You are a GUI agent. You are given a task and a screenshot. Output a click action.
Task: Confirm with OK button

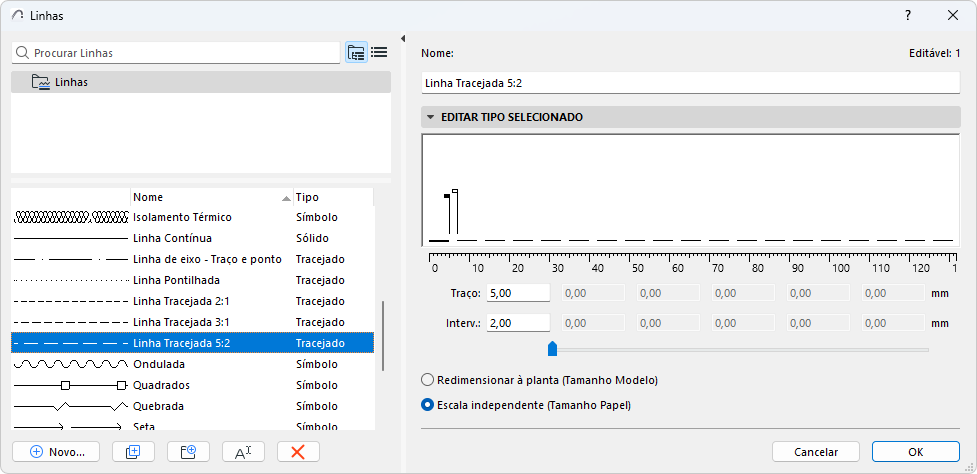(x=915, y=452)
